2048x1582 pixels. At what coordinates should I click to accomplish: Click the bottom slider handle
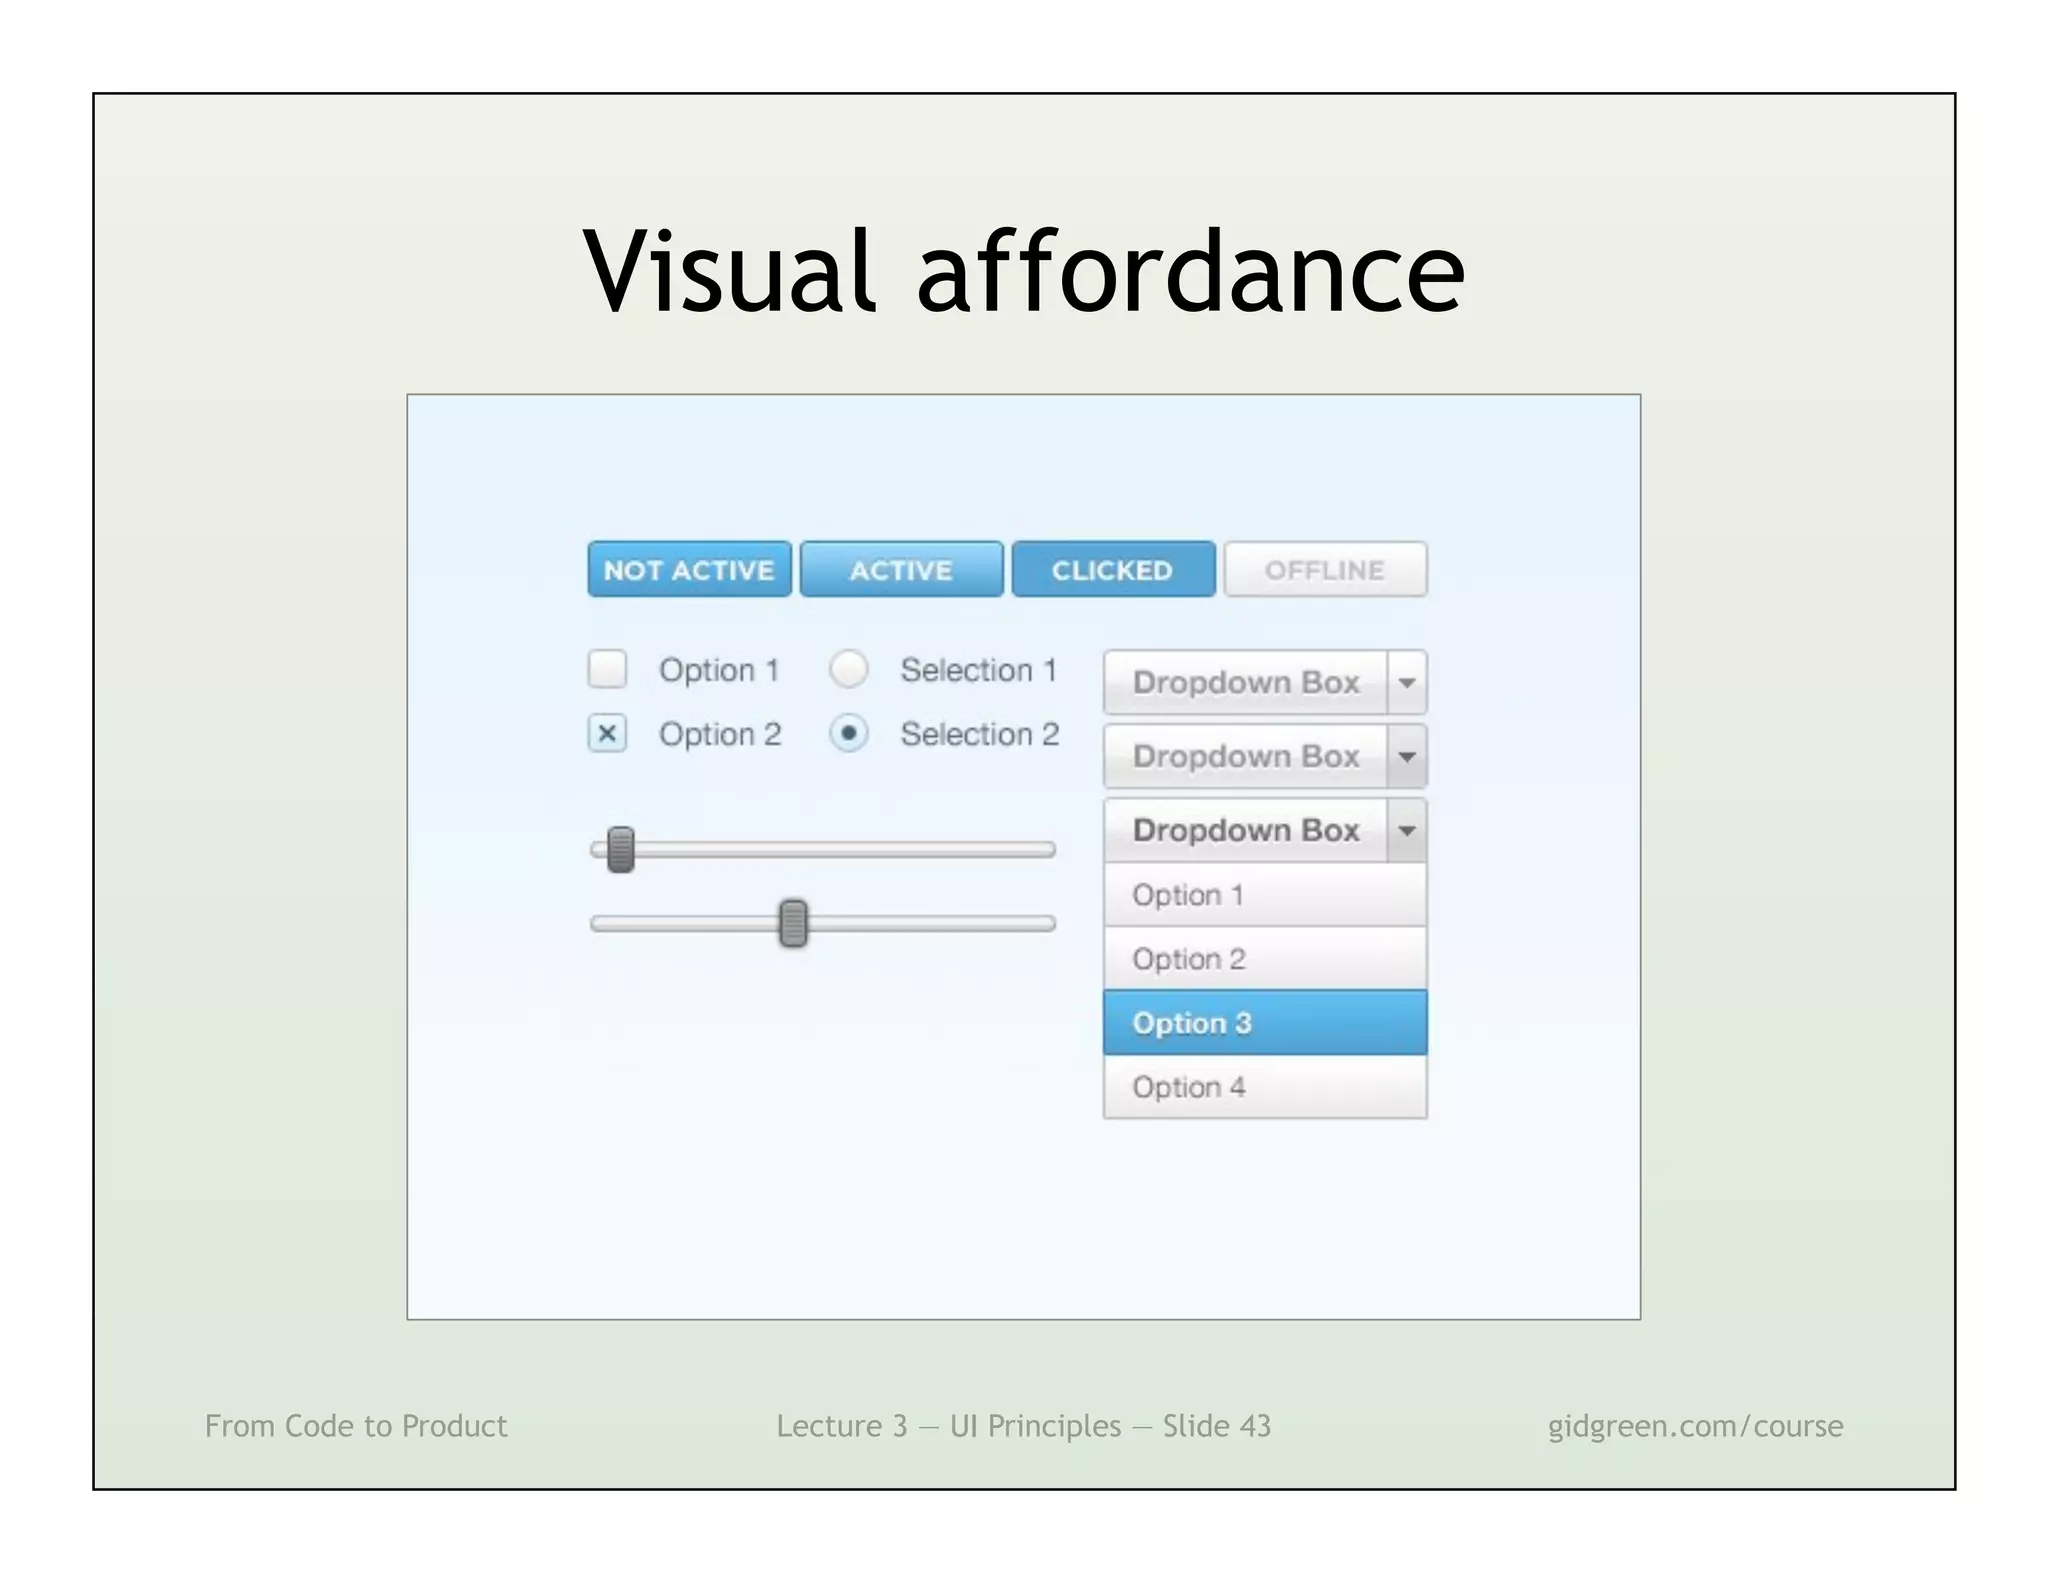coord(793,923)
